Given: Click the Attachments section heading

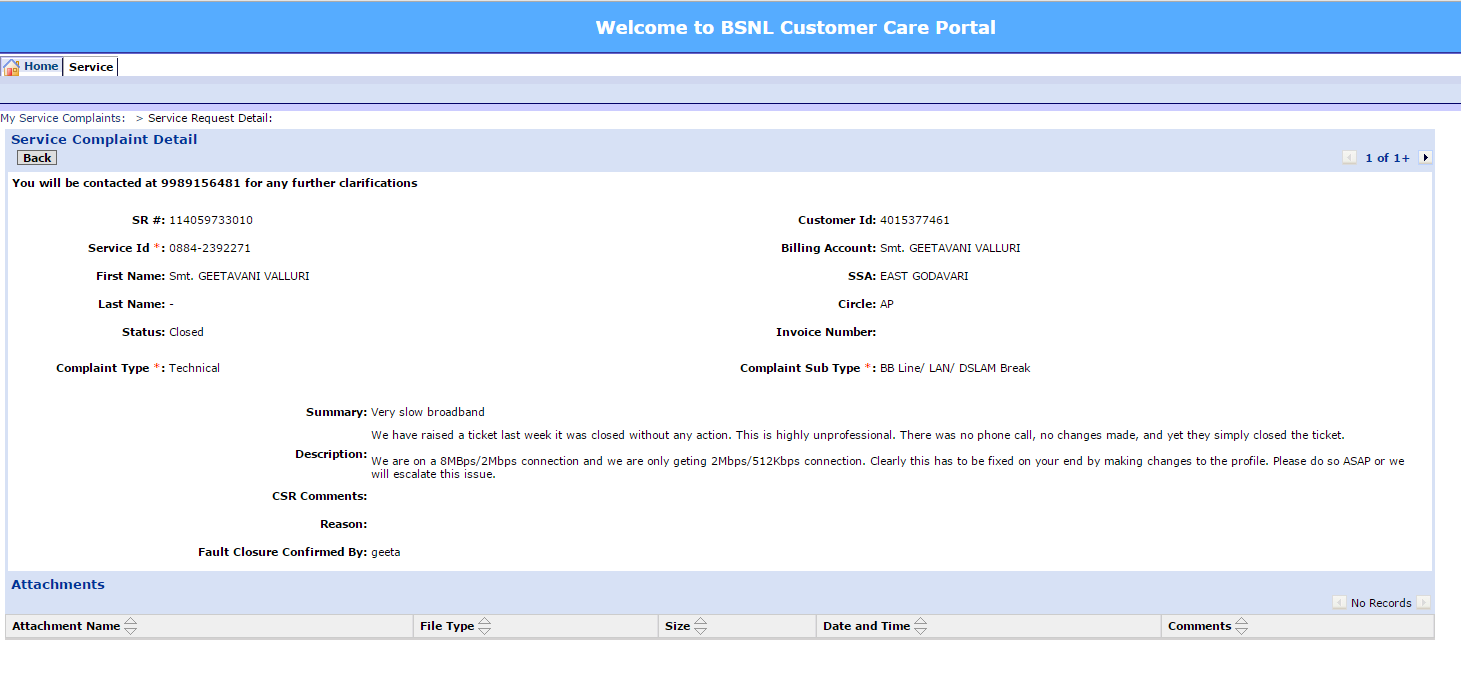Looking at the screenshot, I should [x=58, y=584].
